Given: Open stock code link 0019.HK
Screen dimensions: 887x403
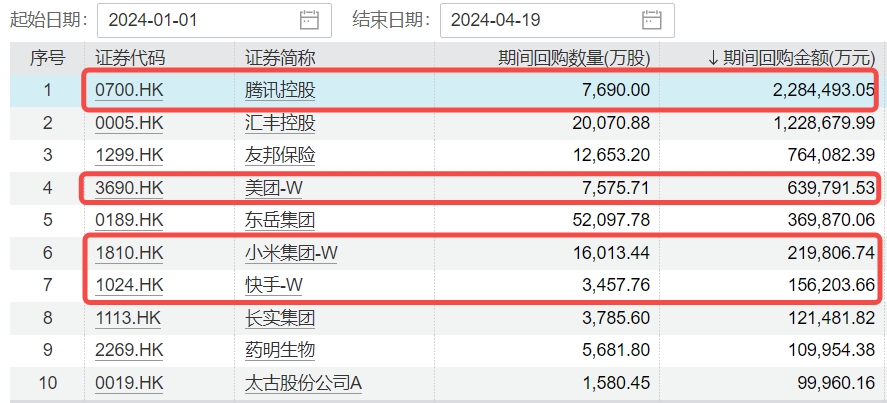Looking at the screenshot, I should click(129, 383).
